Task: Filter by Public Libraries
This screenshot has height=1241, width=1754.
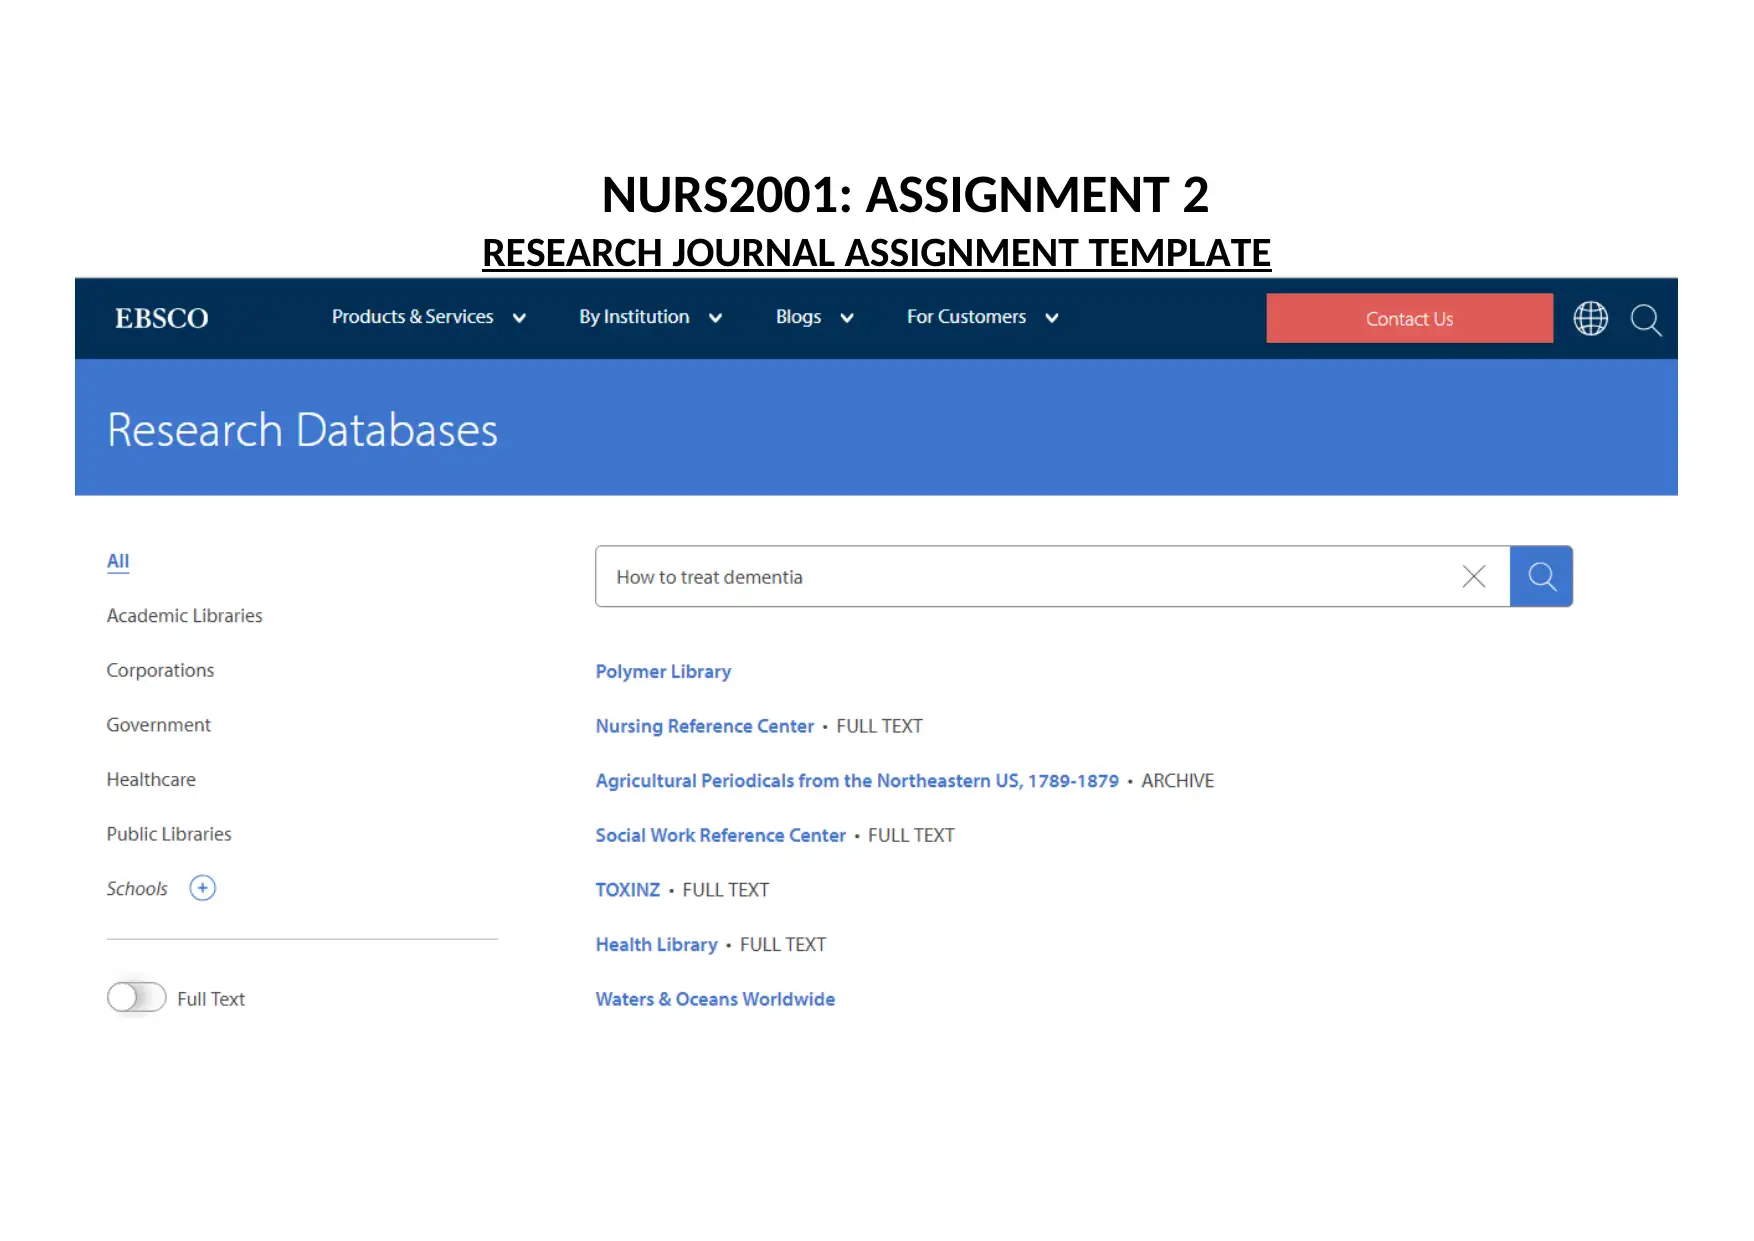Action: click(169, 834)
